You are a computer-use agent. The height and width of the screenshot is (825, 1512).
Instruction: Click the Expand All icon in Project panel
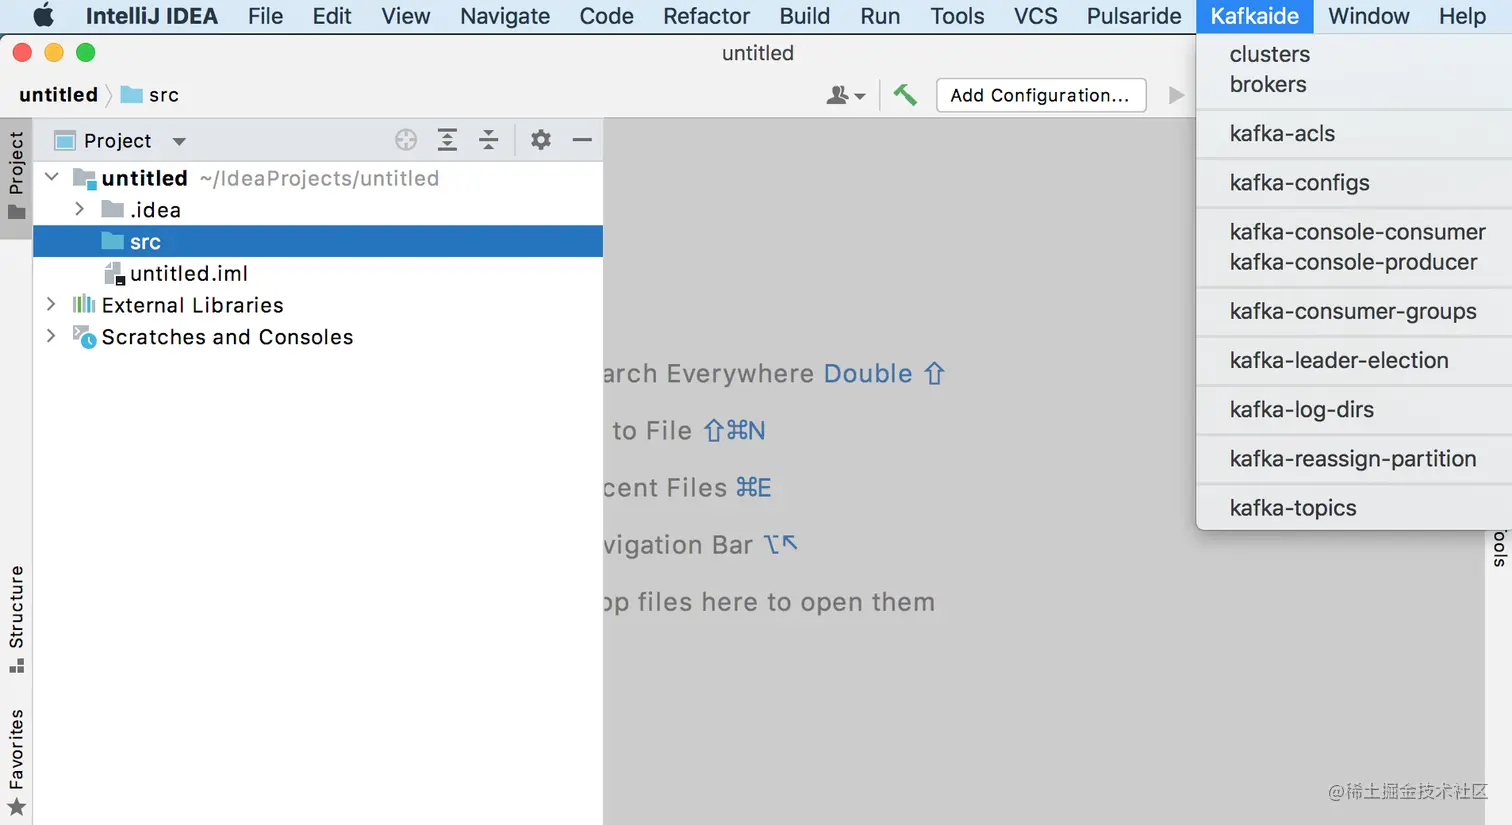click(x=447, y=140)
